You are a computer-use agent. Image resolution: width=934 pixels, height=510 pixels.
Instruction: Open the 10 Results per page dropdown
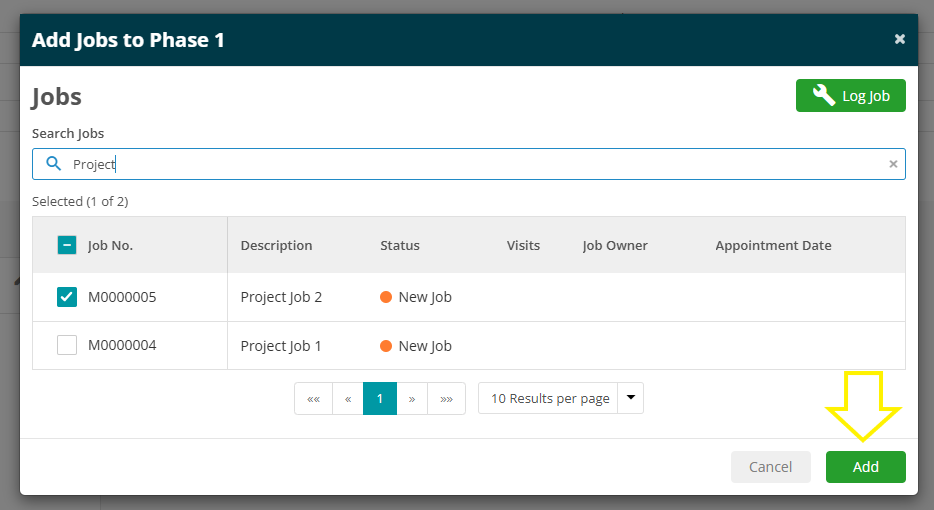coord(561,398)
